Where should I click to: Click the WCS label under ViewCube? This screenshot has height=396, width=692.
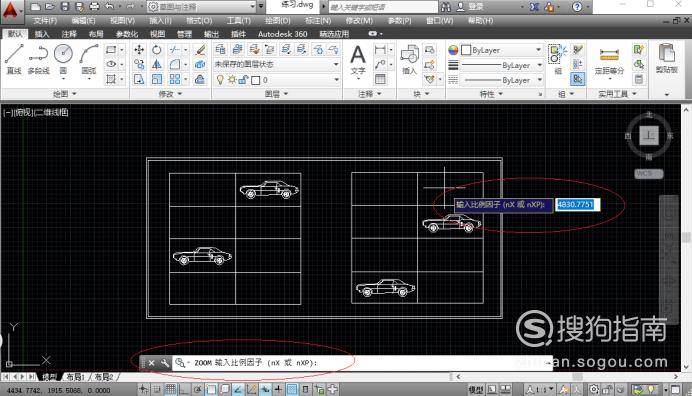[x=649, y=173]
